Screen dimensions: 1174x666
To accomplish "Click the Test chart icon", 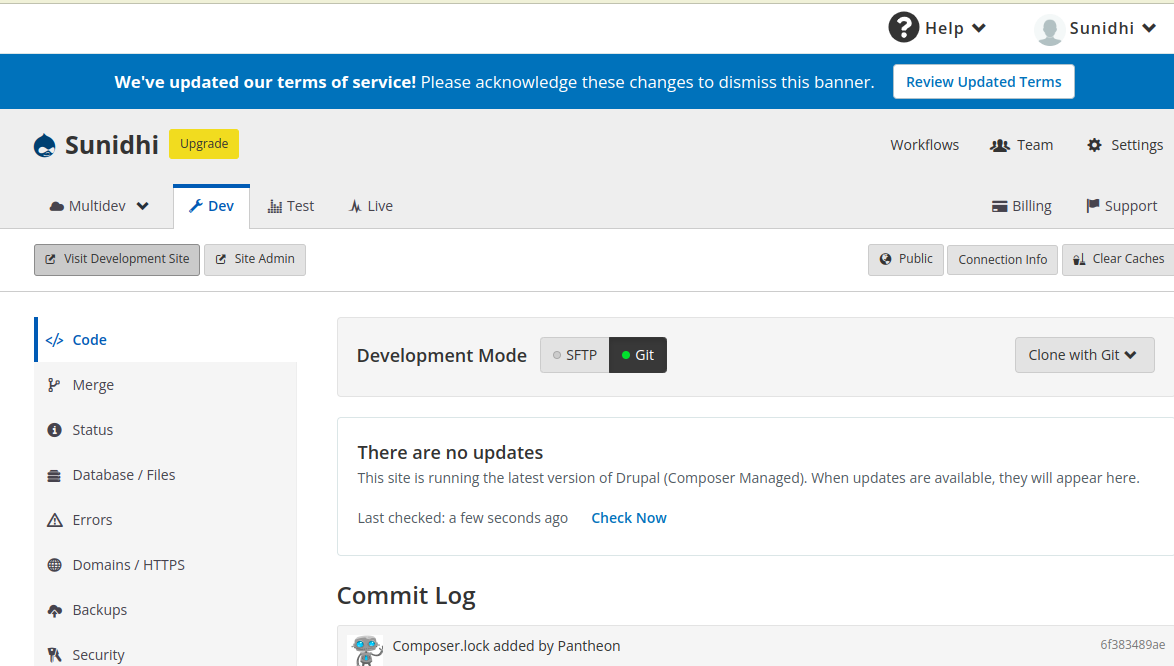I will coord(275,207).
